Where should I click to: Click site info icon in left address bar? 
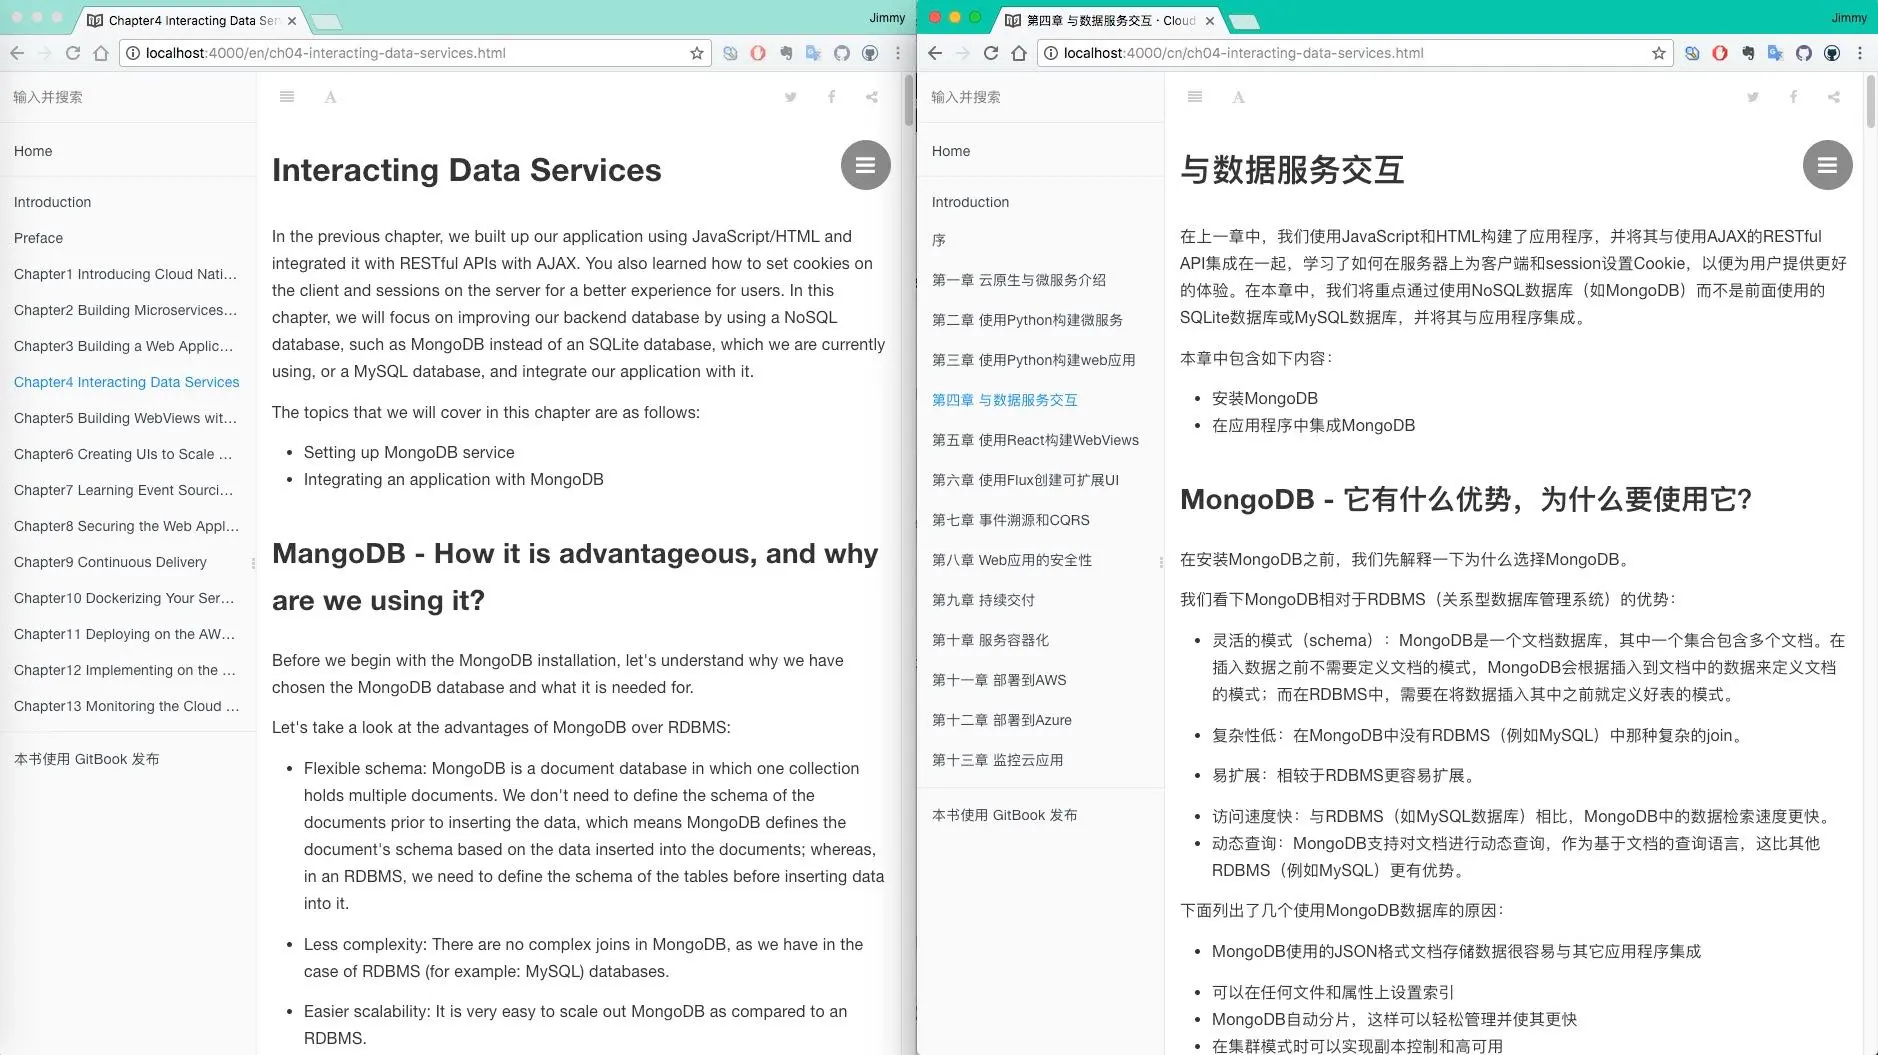coord(133,53)
